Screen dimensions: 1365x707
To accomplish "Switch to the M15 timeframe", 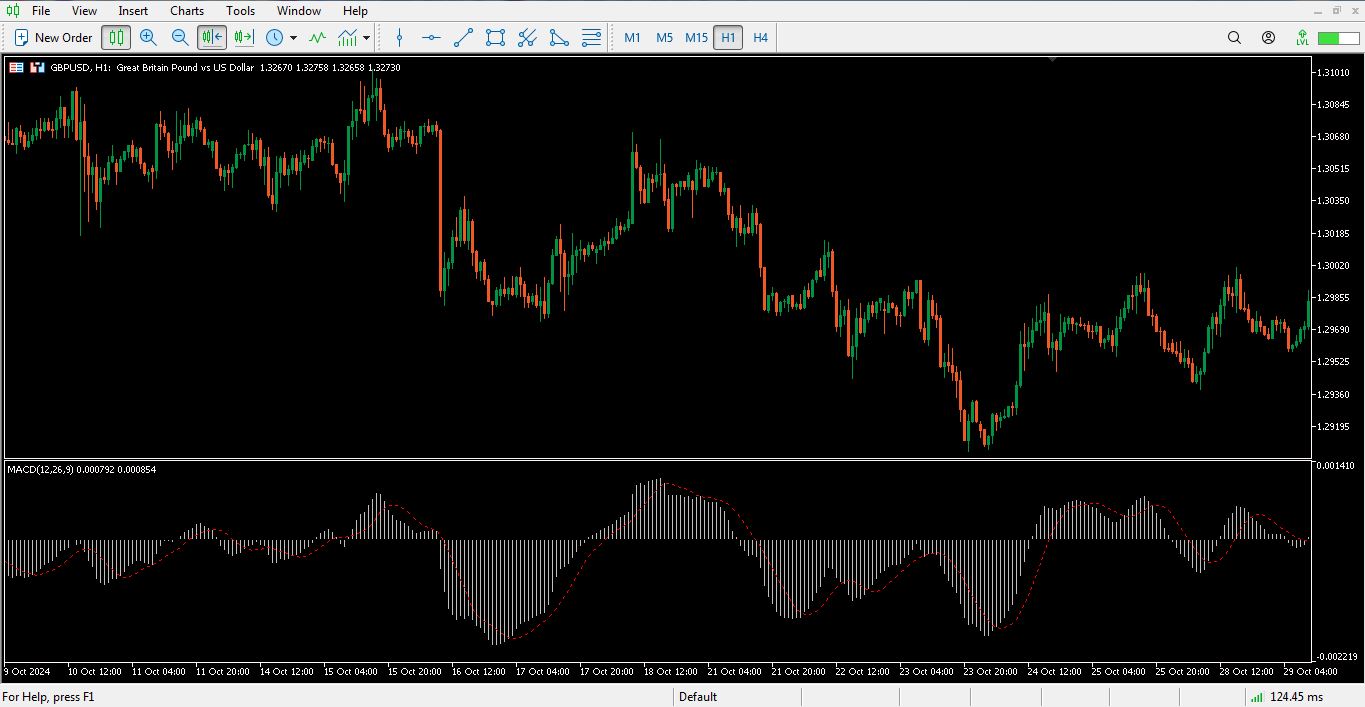I will click(x=696, y=38).
